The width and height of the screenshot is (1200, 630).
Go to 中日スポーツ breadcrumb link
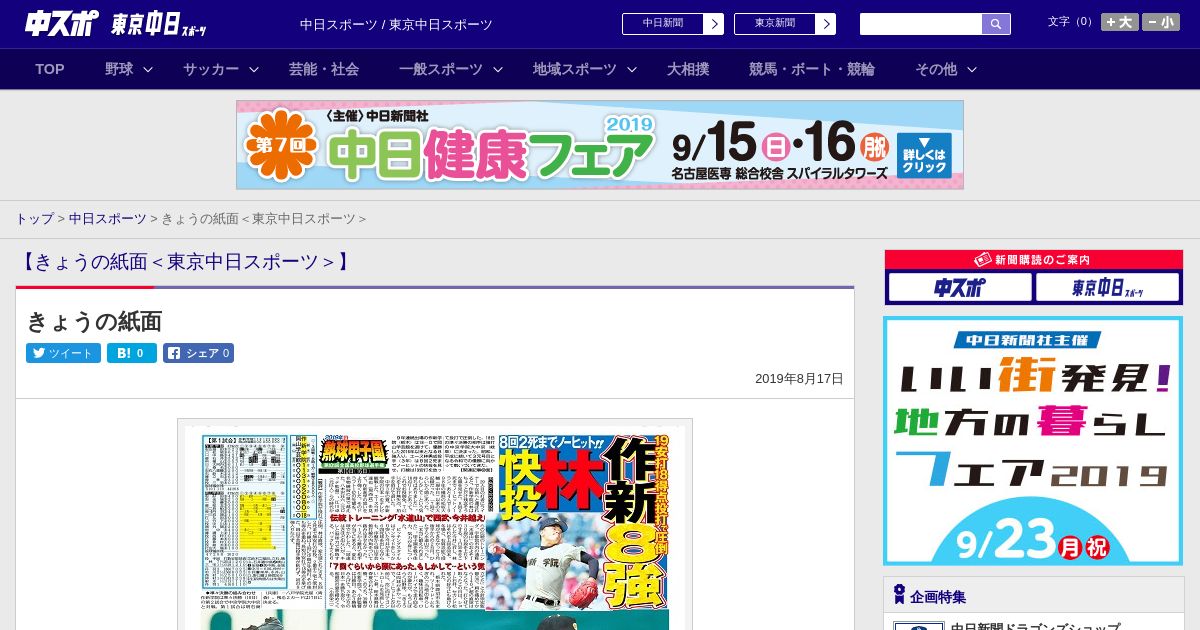[107, 218]
